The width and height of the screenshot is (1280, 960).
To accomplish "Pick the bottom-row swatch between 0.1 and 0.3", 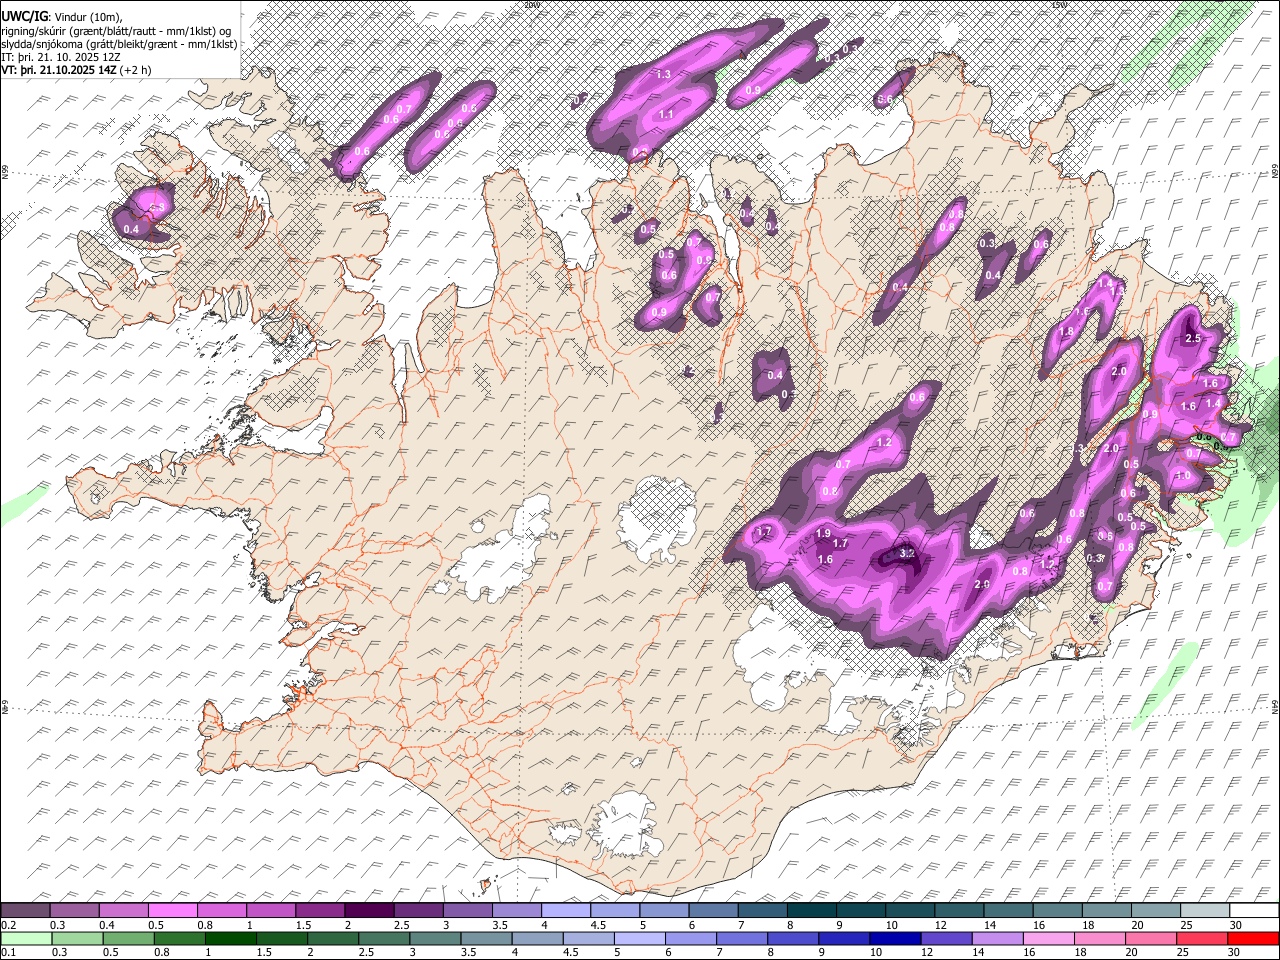I will pos(25,938).
